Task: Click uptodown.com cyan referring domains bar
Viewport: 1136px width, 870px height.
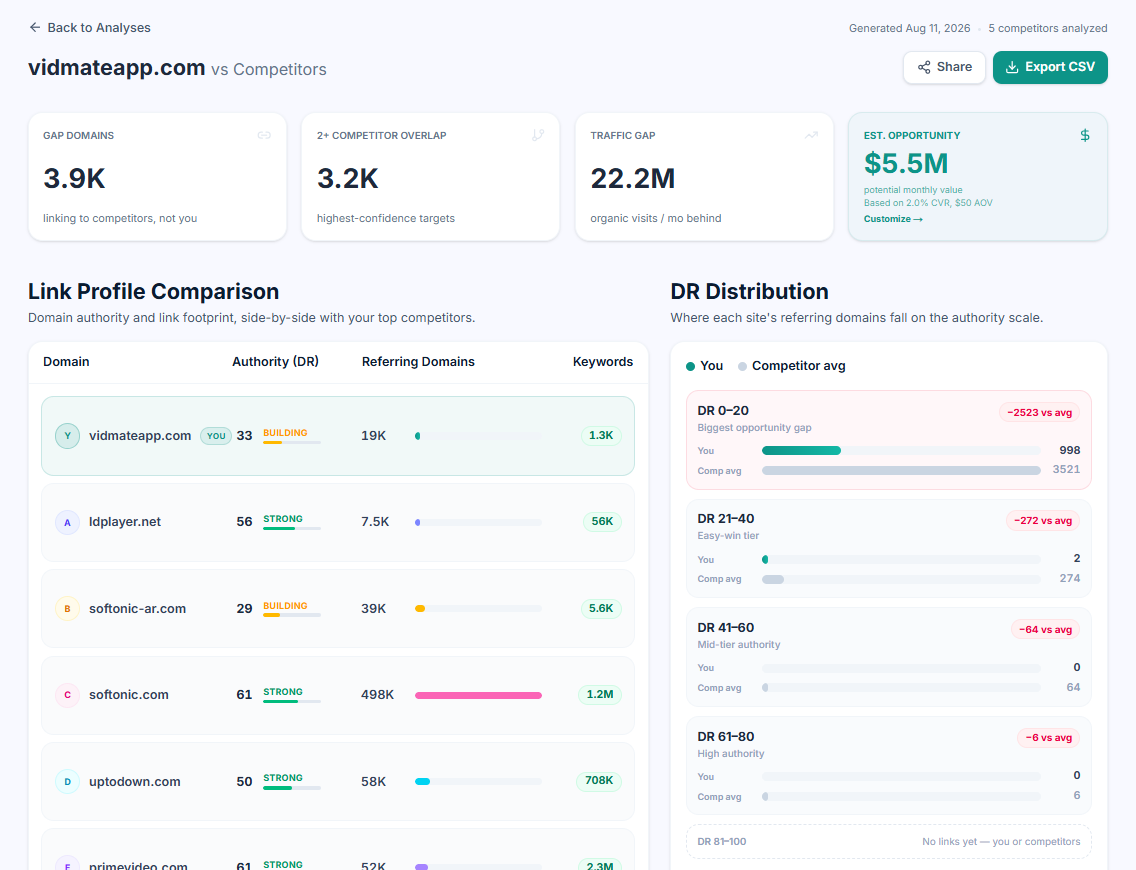Action: pos(422,782)
